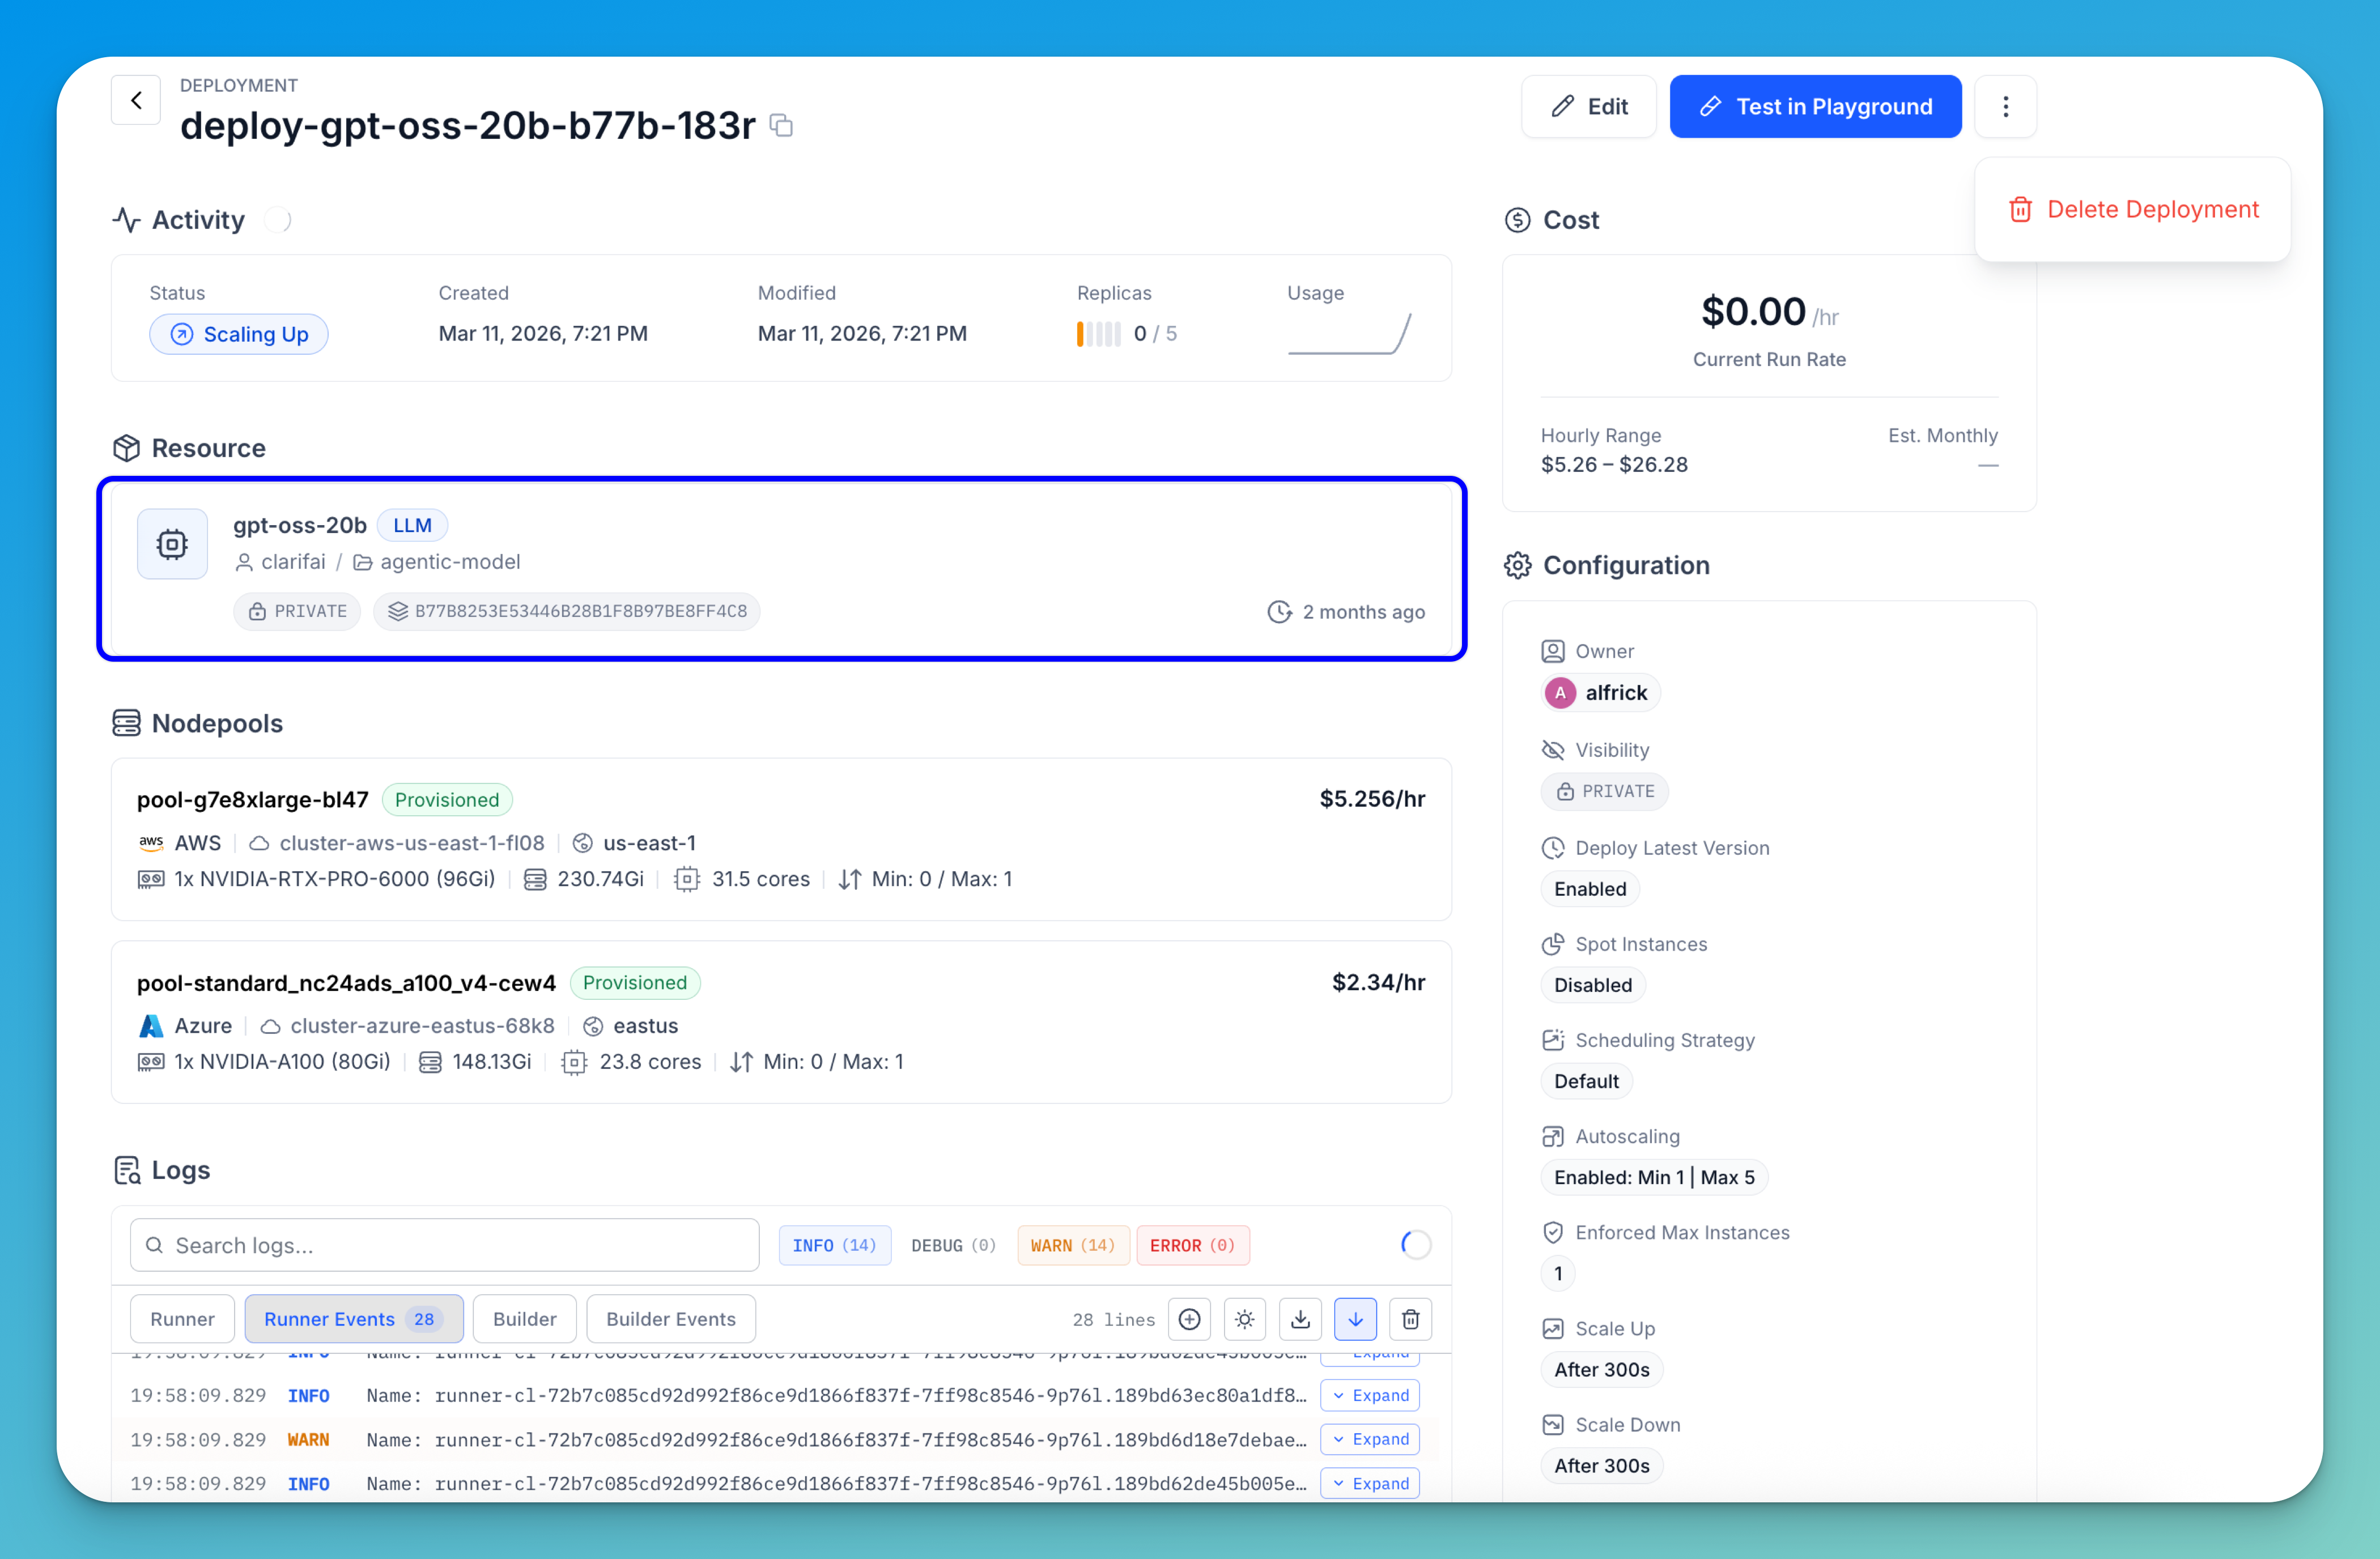Toggle light theme sun icon in logs
Viewport: 2380px width, 1559px height.
pos(1244,1319)
